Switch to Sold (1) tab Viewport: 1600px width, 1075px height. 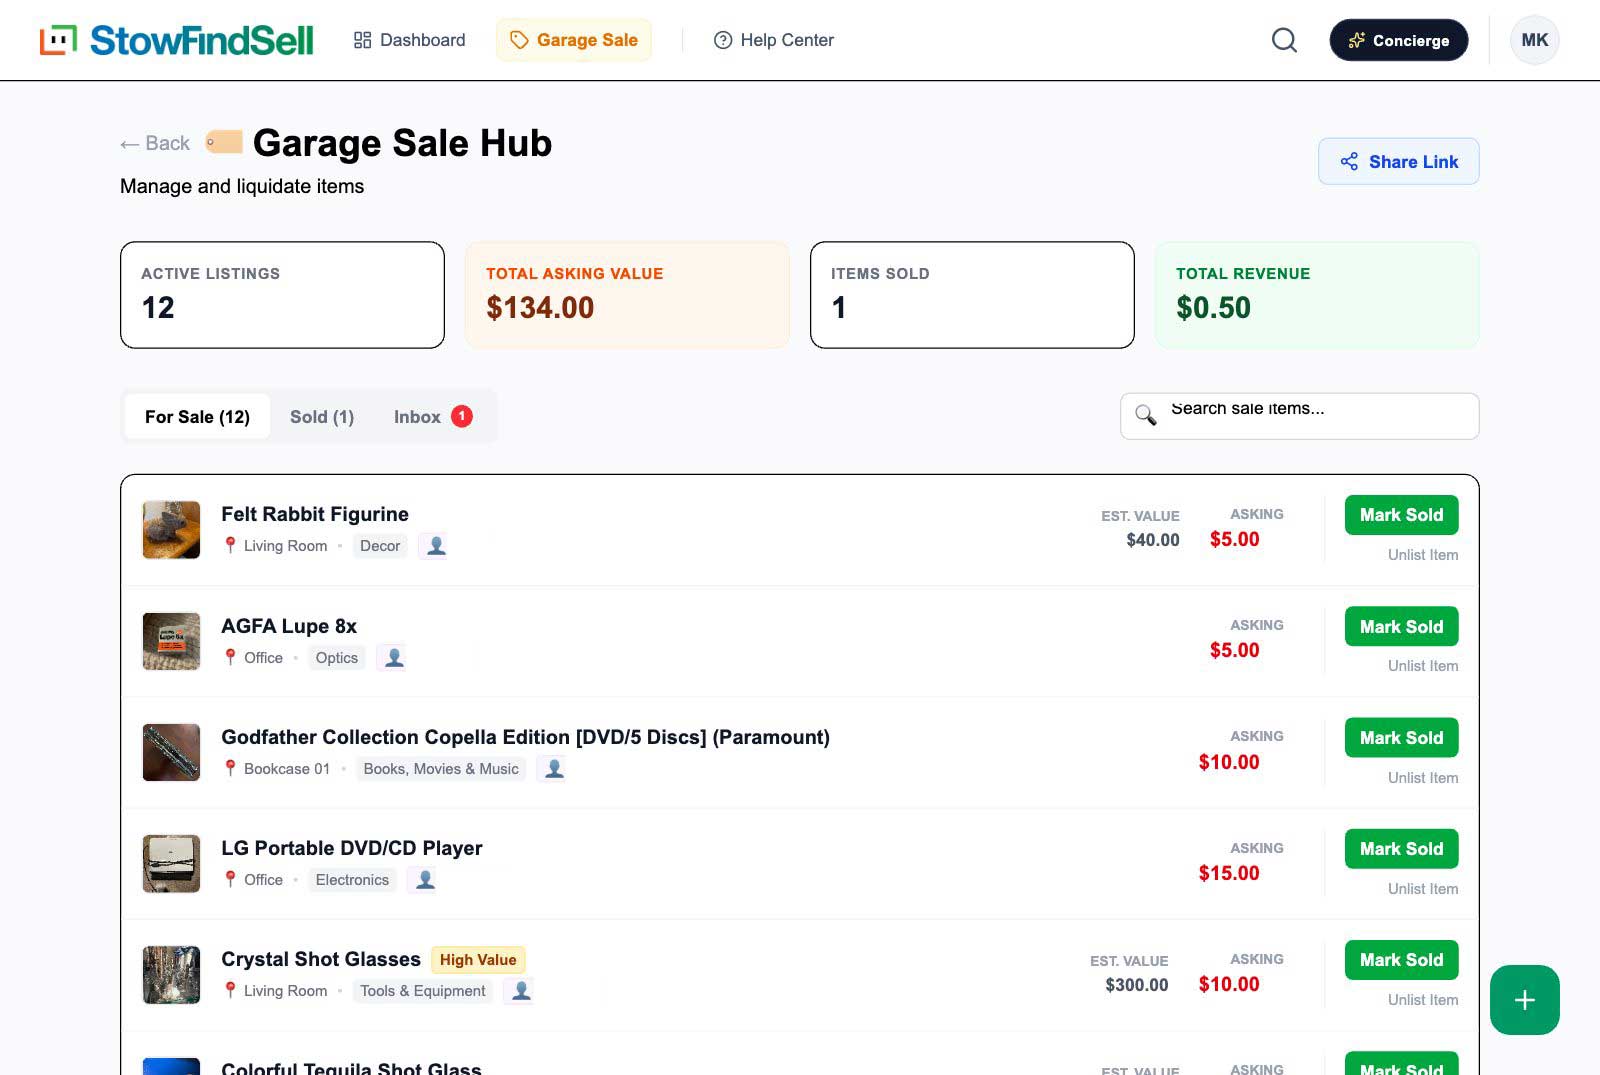pyautogui.click(x=322, y=416)
